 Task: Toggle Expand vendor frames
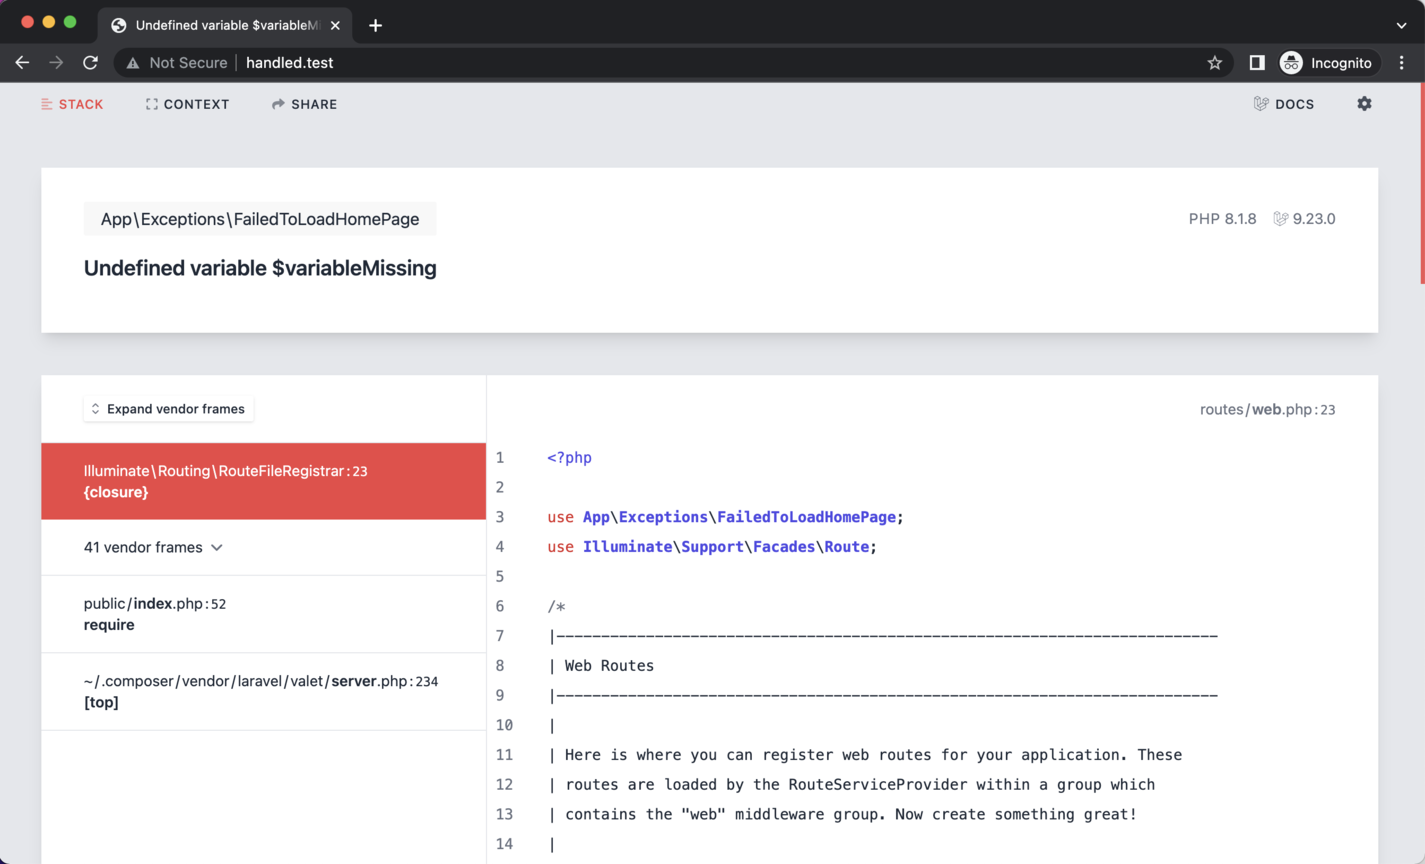(168, 408)
